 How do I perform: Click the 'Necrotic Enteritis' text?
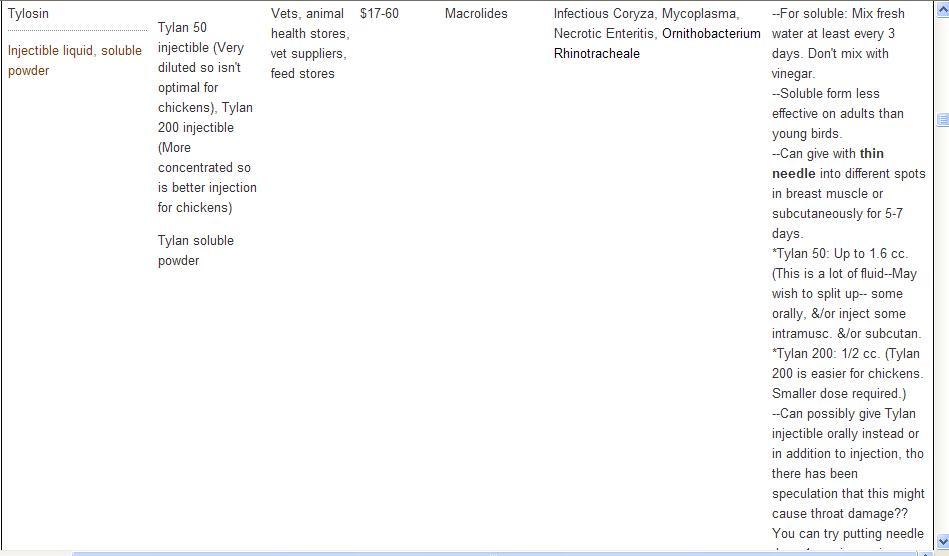tap(603, 34)
